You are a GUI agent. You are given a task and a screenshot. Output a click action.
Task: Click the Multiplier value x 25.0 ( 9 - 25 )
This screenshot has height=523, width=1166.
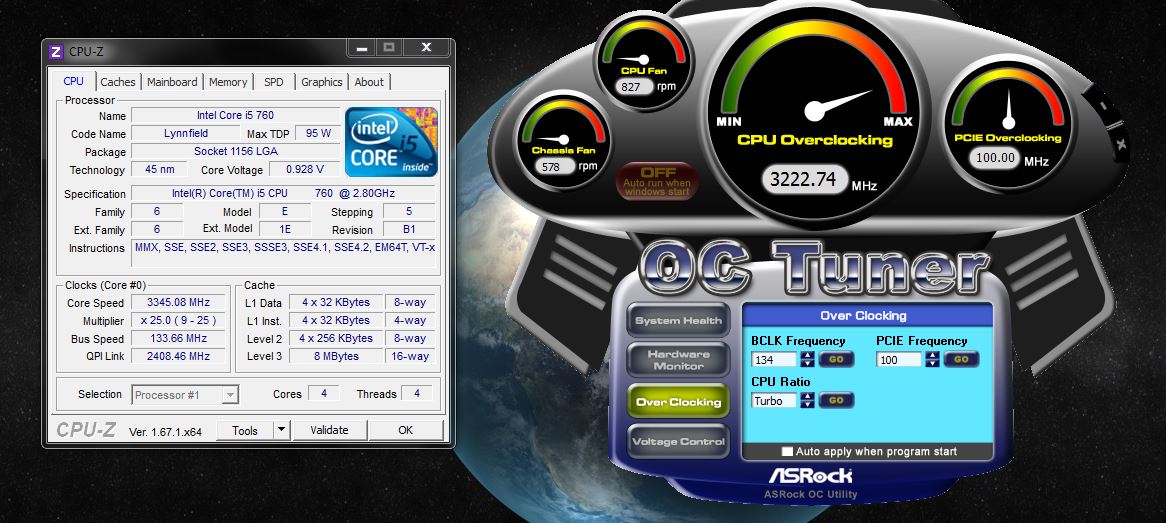(x=178, y=320)
